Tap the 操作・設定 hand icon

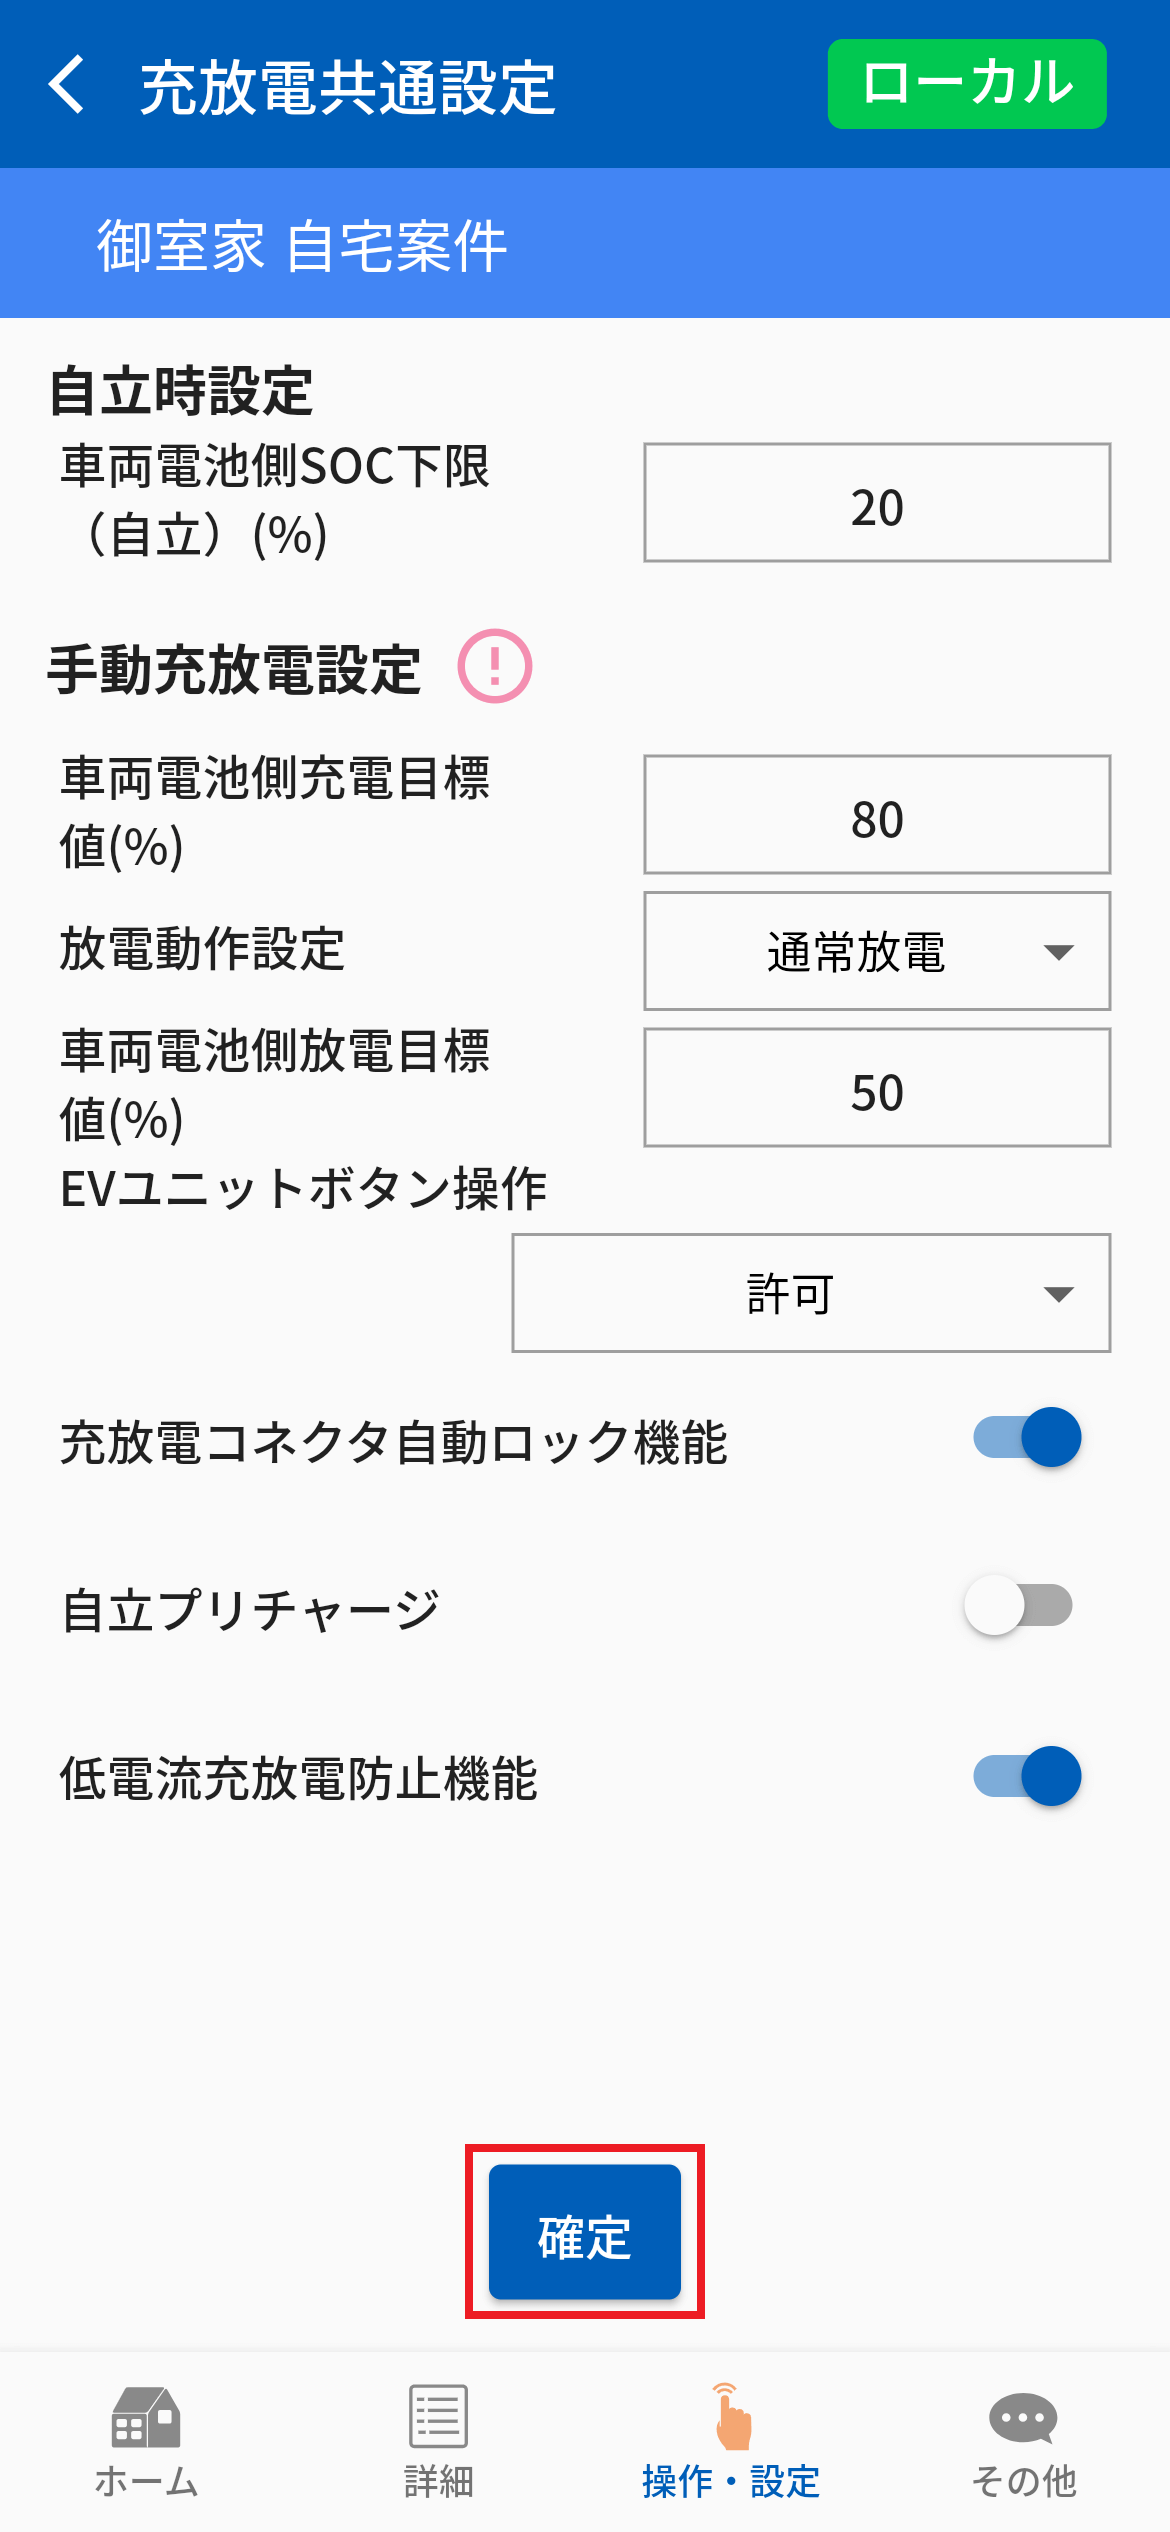click(732, 2417)
